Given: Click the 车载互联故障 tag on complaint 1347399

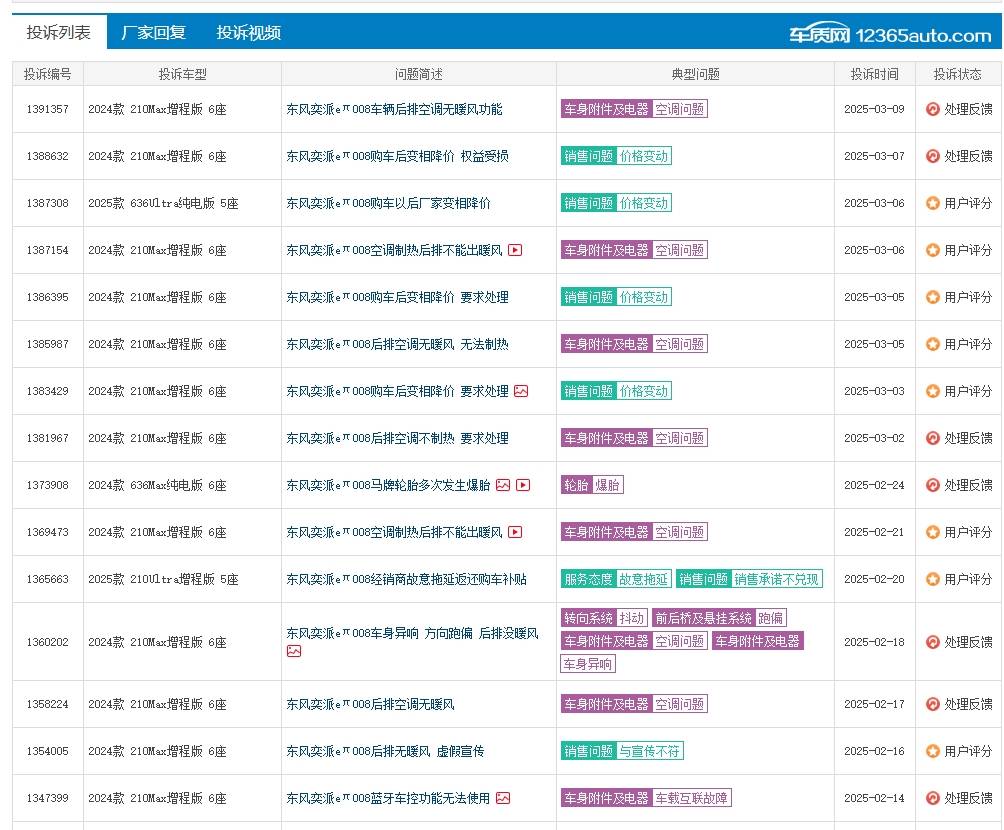Looking at the screenshot, I should [691, 798].
